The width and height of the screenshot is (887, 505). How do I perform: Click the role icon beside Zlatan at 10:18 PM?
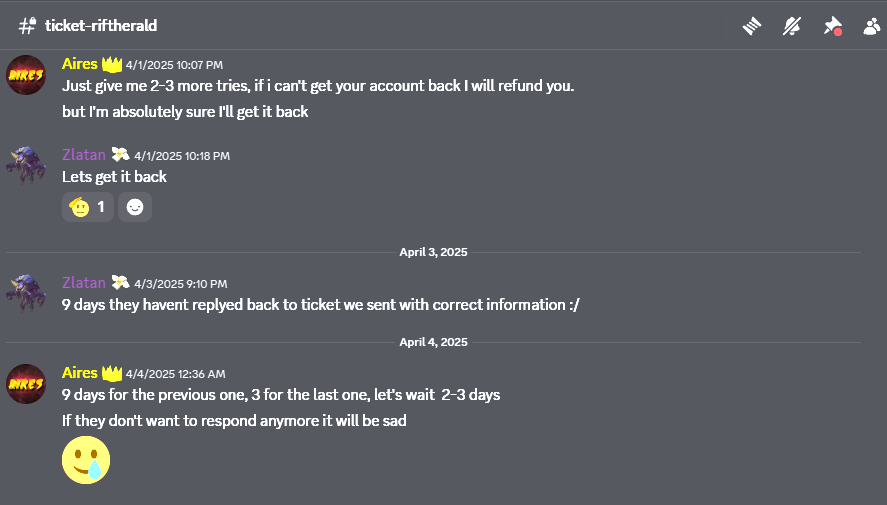[120, 155]
